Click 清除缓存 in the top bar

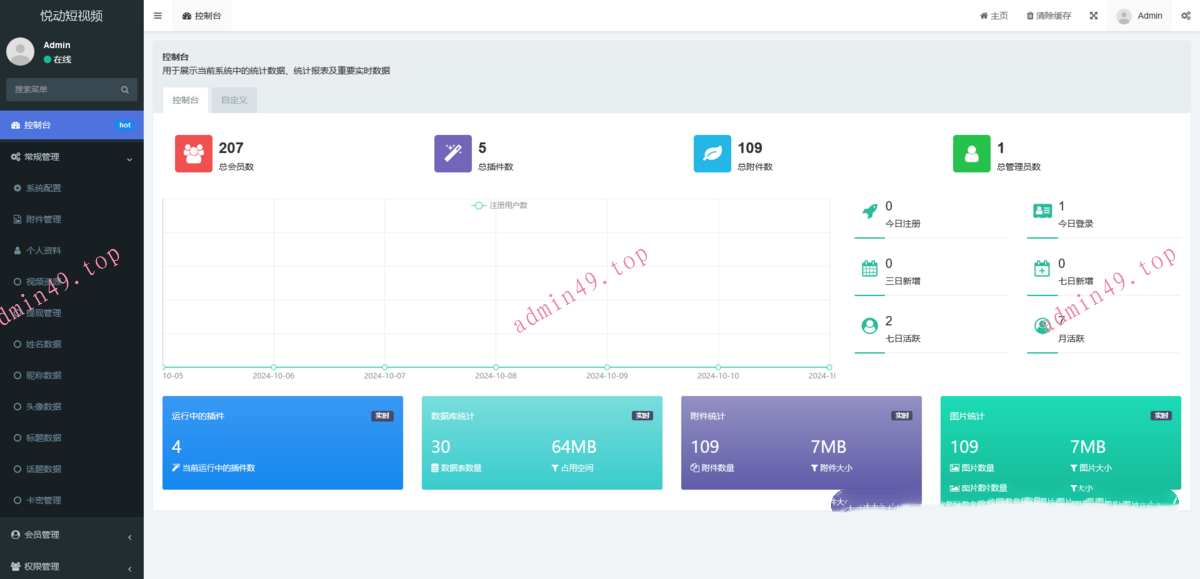coord(1048,16)
